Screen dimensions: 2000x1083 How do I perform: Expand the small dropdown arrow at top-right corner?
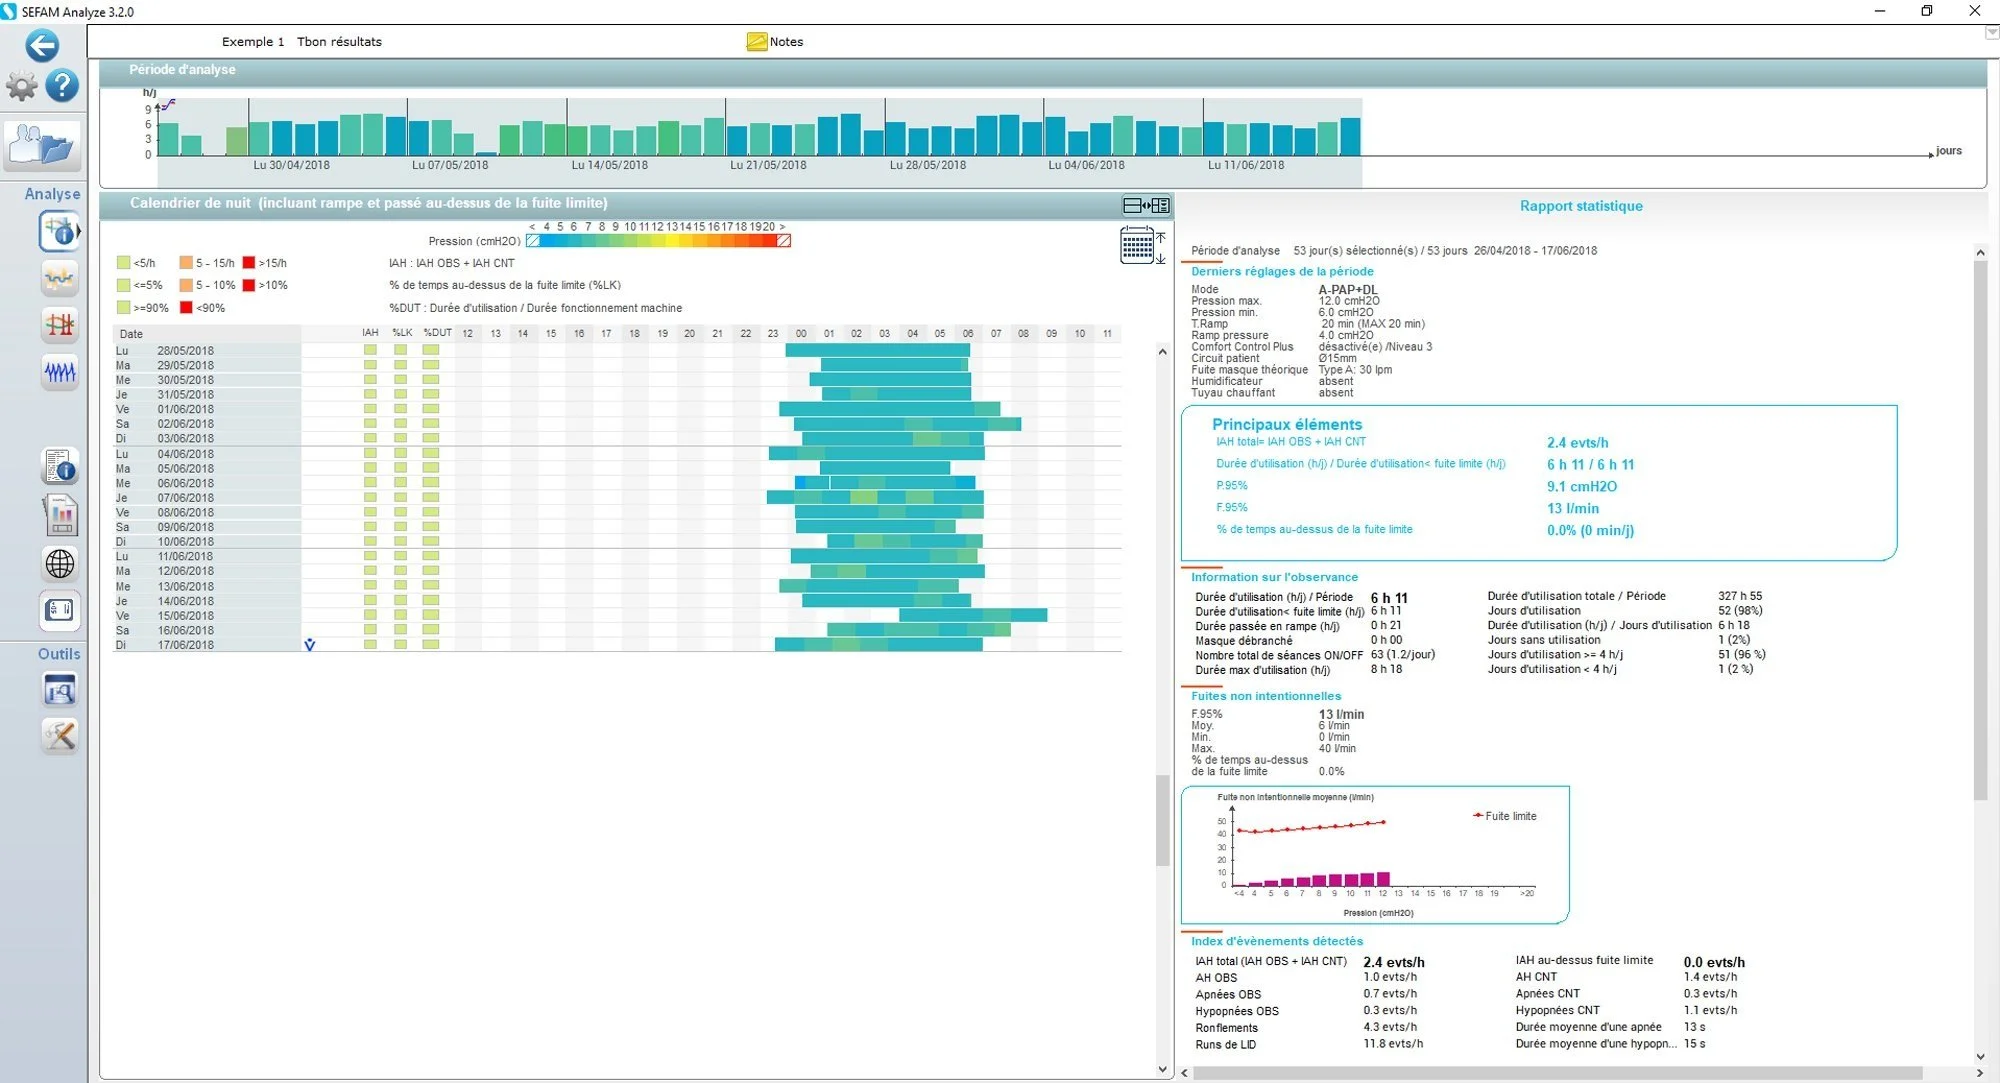point(1991,33)
